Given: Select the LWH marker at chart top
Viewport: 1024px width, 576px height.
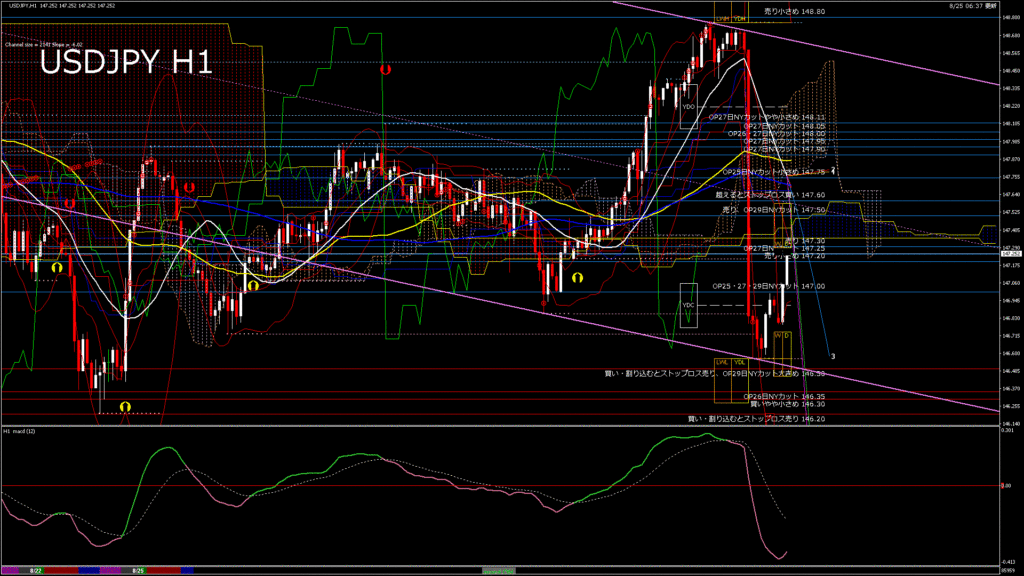Looking at the screenshot, I should coord(722,19).
